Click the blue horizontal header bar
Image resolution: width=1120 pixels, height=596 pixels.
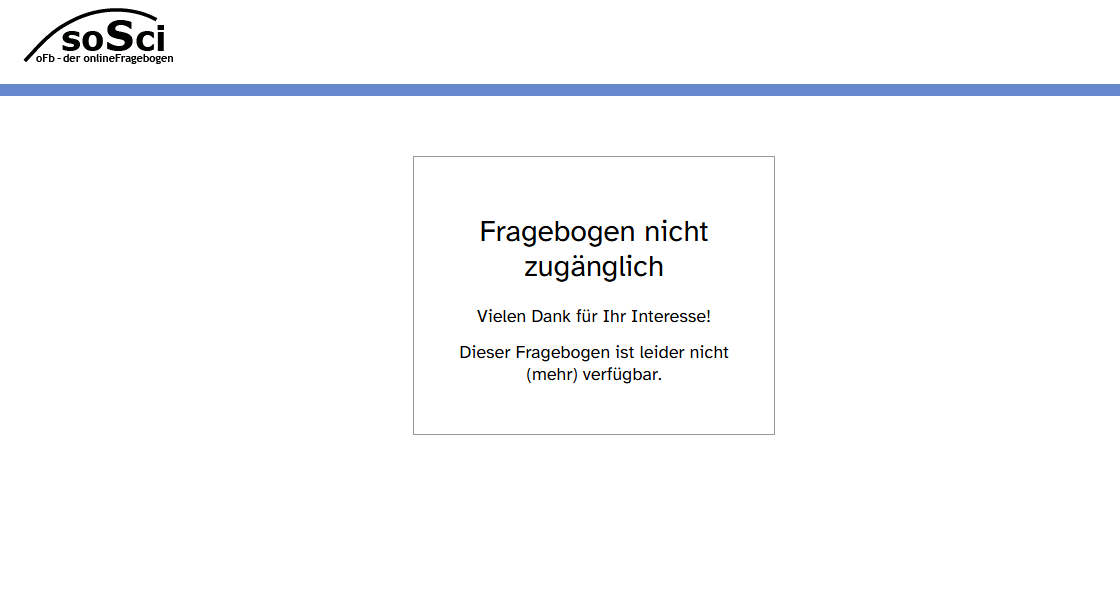pos(560,90)
